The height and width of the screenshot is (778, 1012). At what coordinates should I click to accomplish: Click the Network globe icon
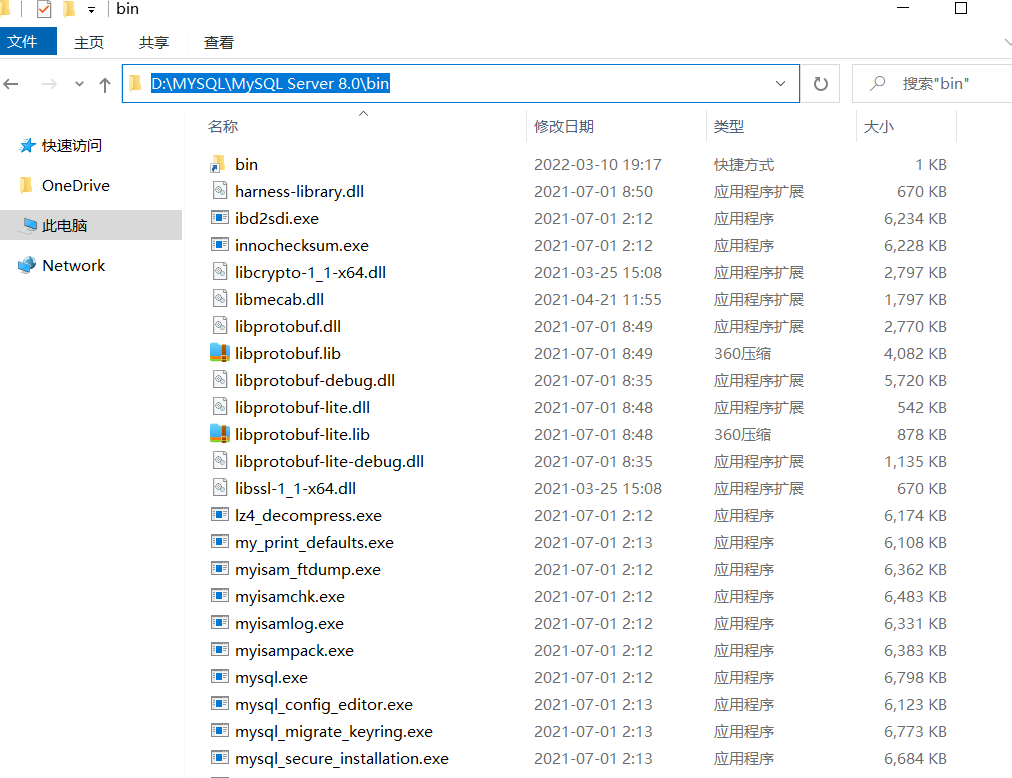(27, 265)
